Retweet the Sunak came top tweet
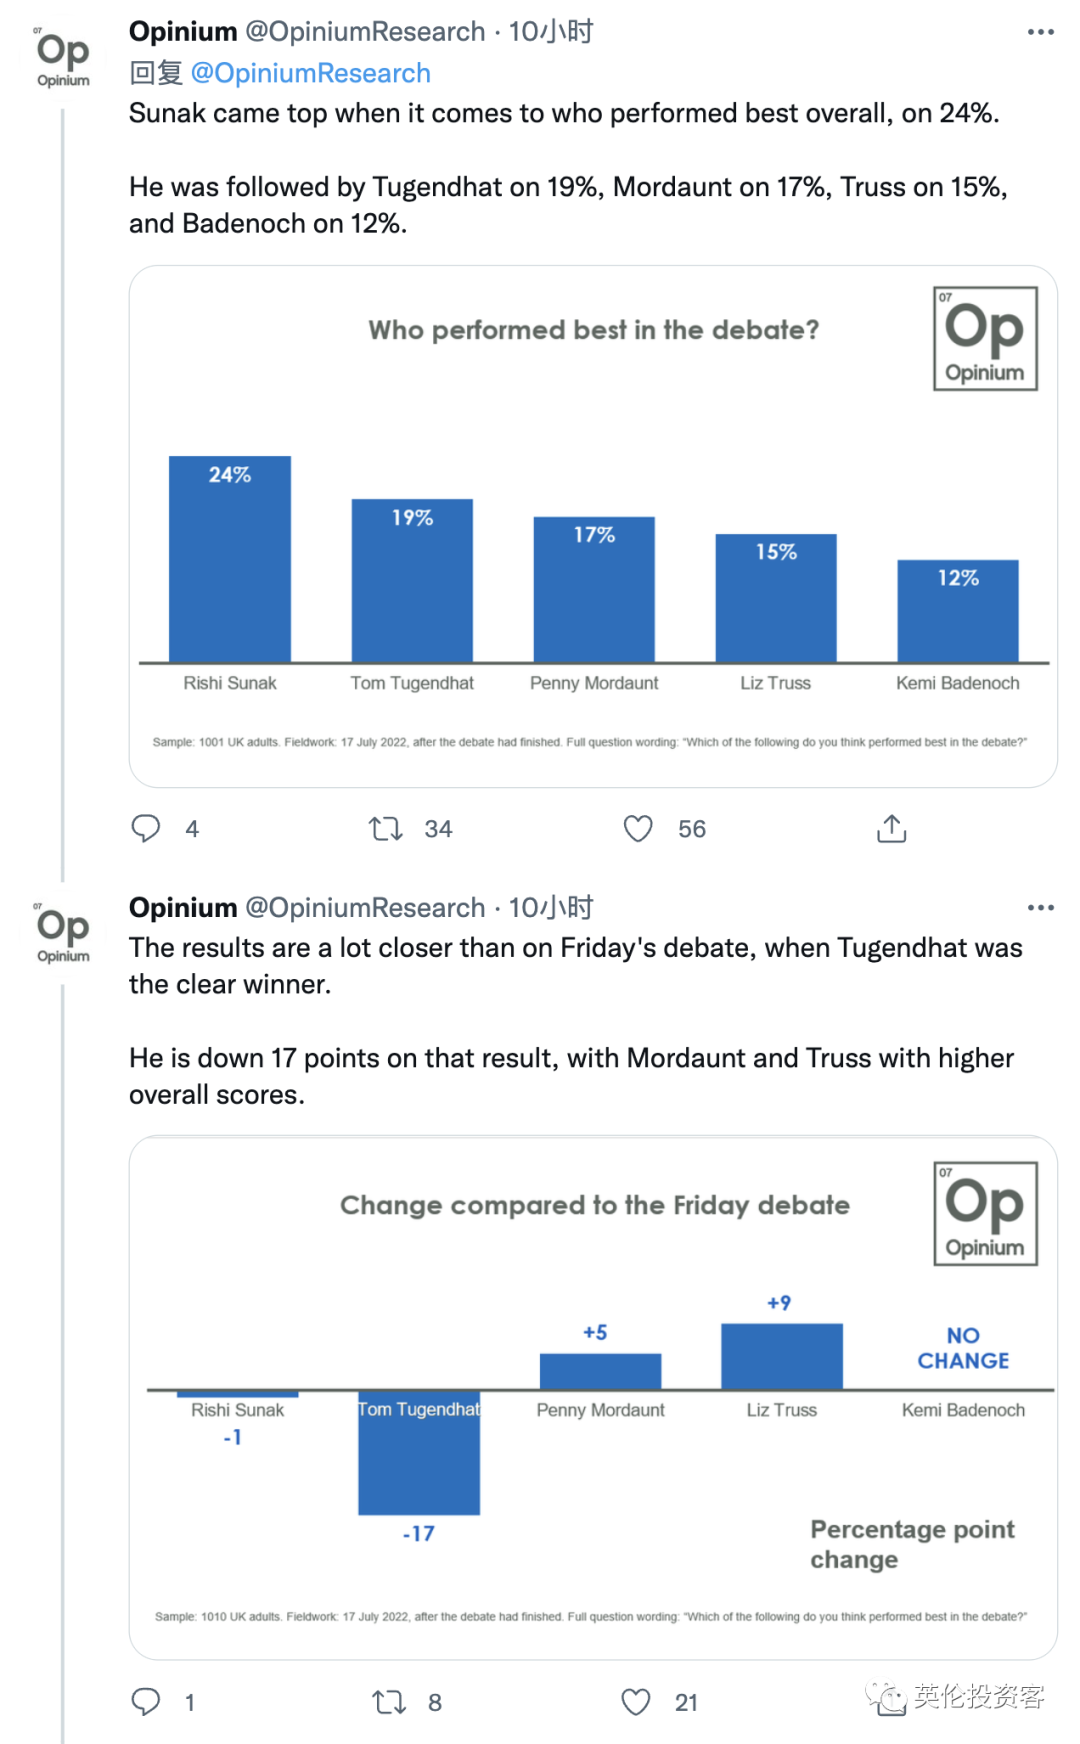 386,828
